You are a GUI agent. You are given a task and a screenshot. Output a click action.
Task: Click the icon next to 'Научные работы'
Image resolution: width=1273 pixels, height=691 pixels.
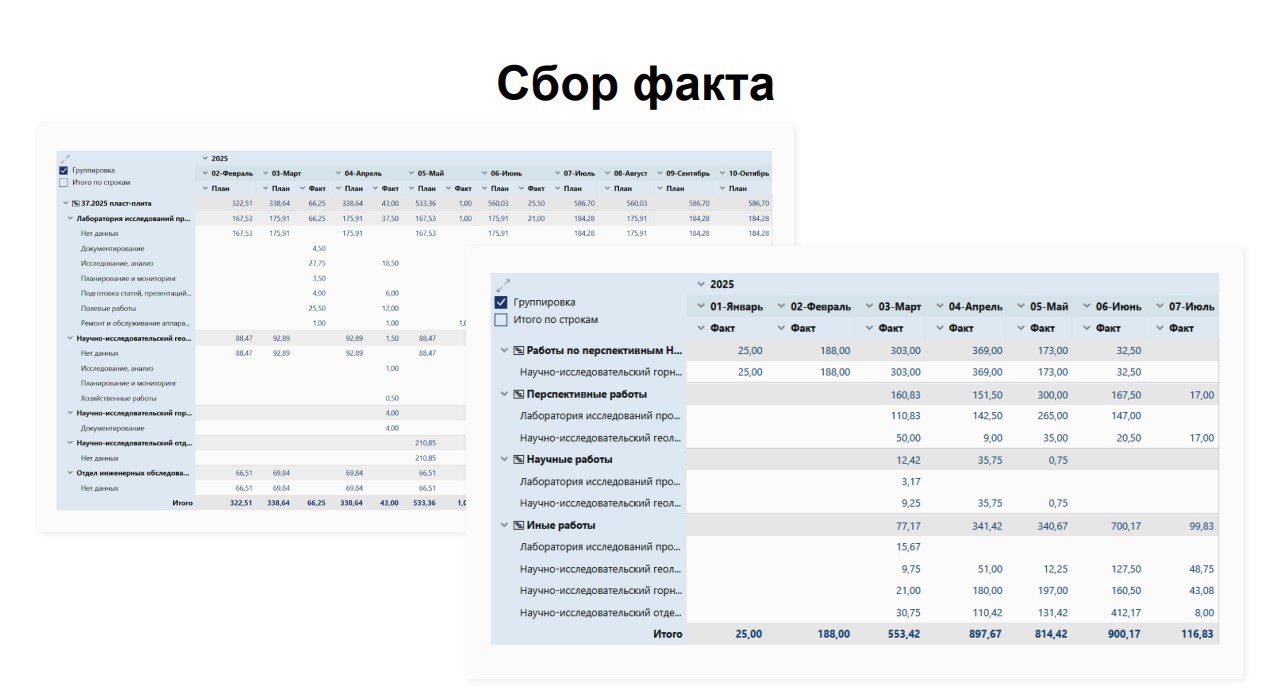(x=518, y=460)
